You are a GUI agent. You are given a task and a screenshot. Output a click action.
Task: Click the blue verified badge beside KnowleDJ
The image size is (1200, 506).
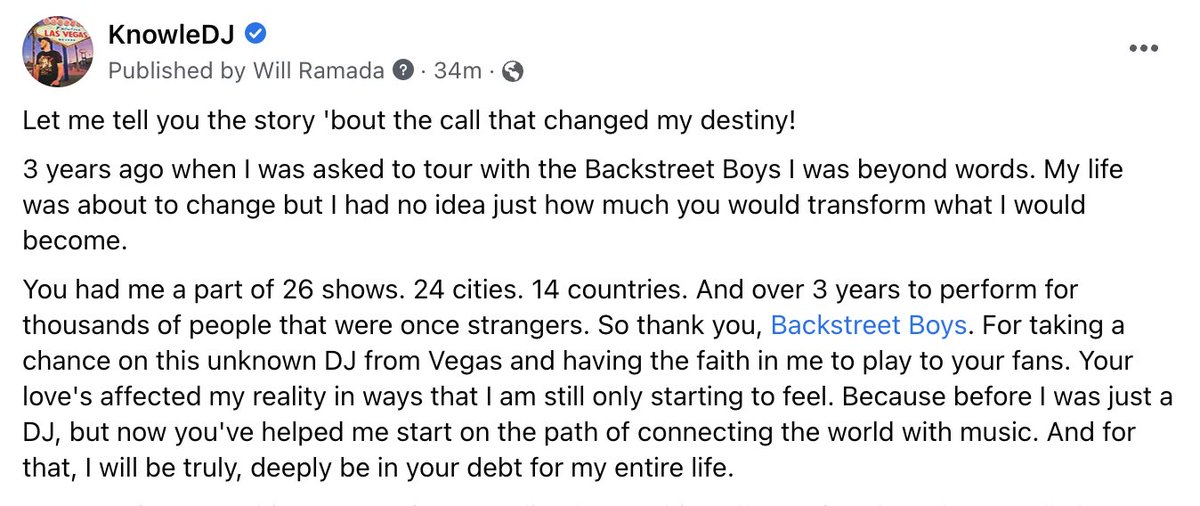[x=255, y=36]
